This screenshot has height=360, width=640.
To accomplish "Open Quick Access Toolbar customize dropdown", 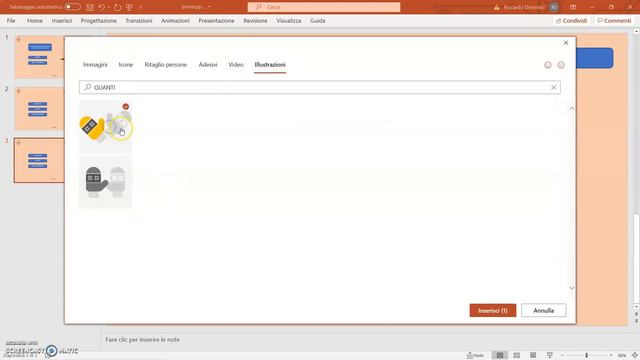I will point(141,7).
